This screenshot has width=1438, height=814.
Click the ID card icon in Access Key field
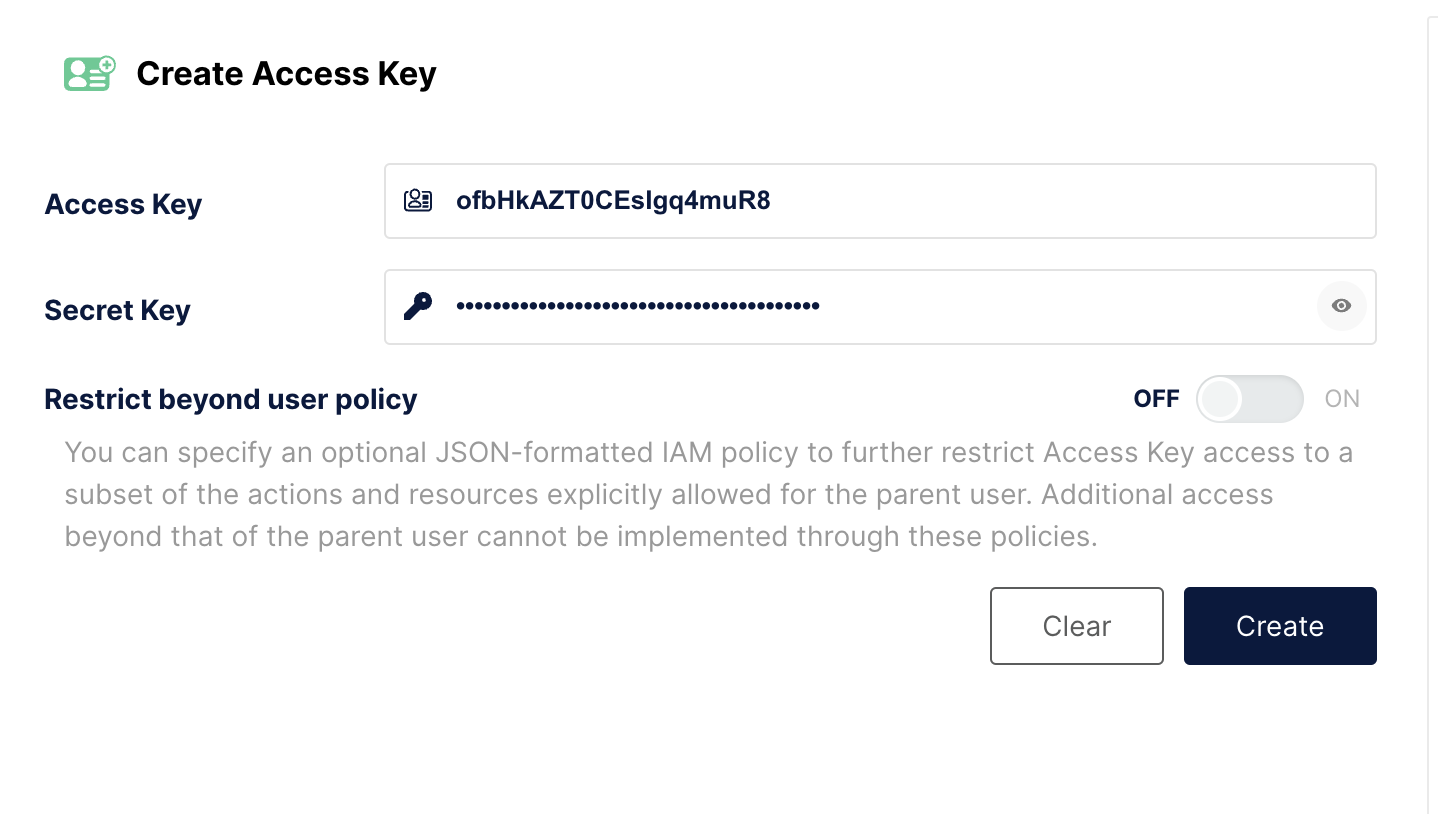click(x=417, y=200)
